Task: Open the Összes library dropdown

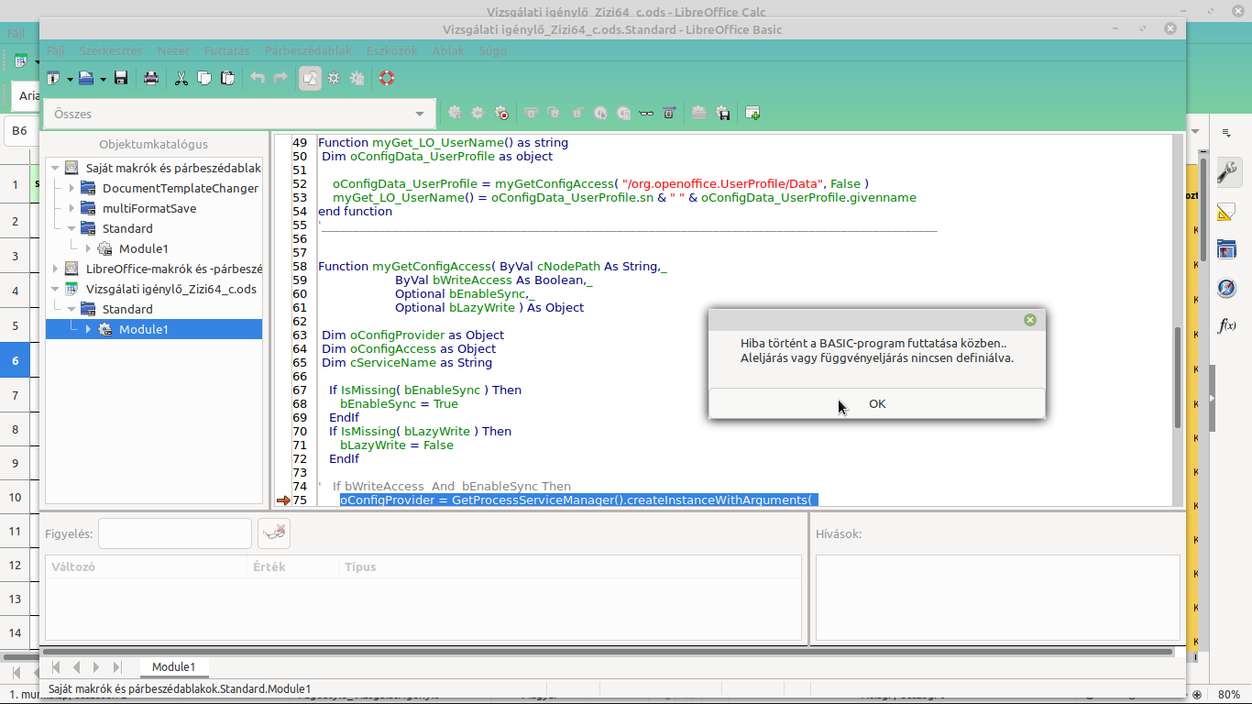Action: (420, 114)
